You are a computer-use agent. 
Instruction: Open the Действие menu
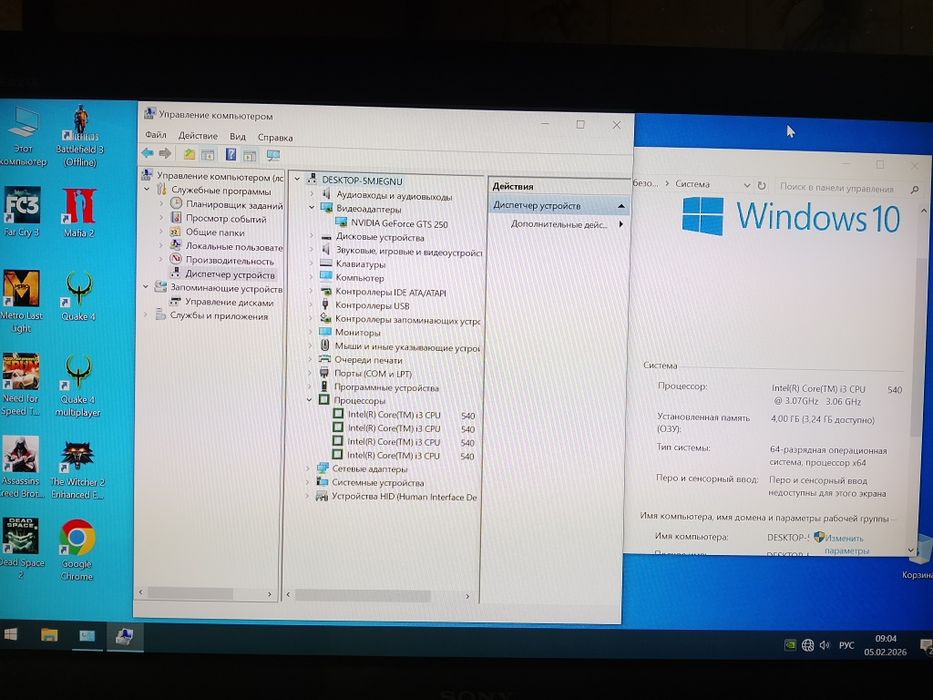(x=198, y=136)
